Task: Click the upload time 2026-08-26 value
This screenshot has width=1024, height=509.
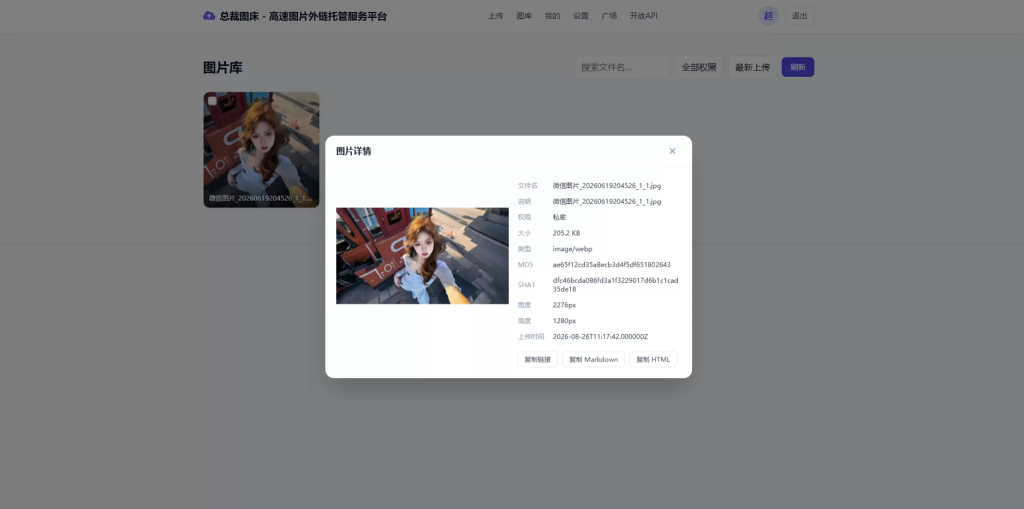Action: pyautogui.click(x=600, y=337)
